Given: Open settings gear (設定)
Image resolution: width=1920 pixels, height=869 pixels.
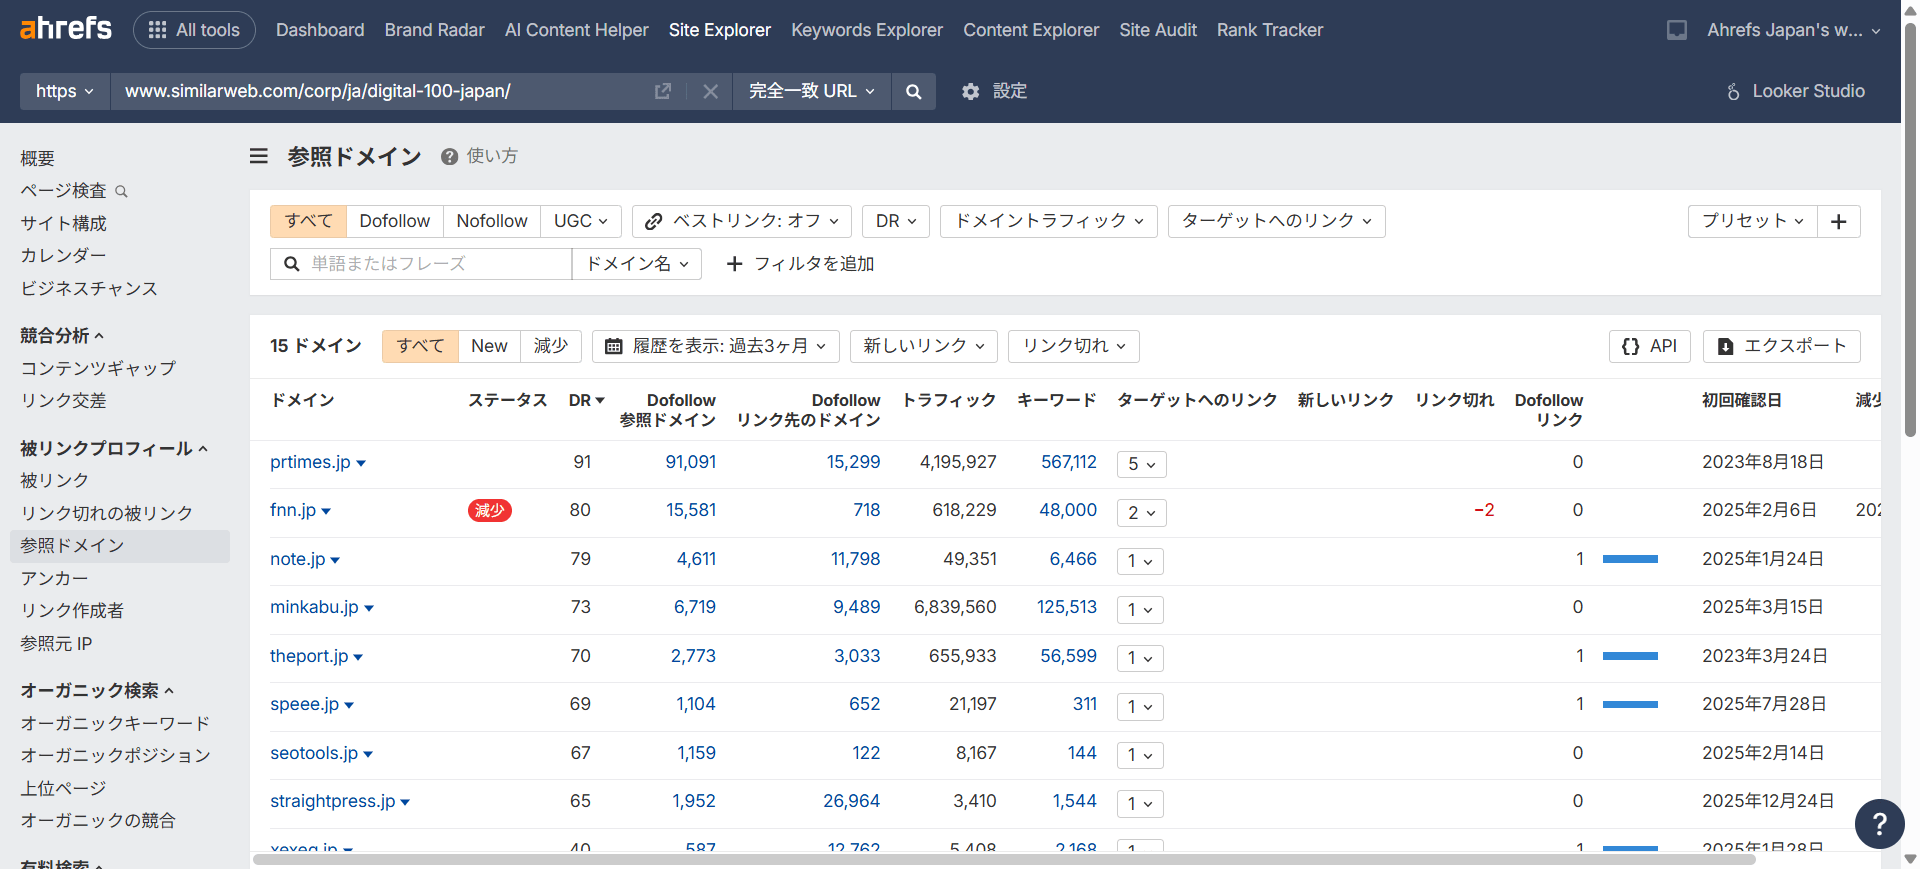Looking at the screenshot, I should [994, 91].
